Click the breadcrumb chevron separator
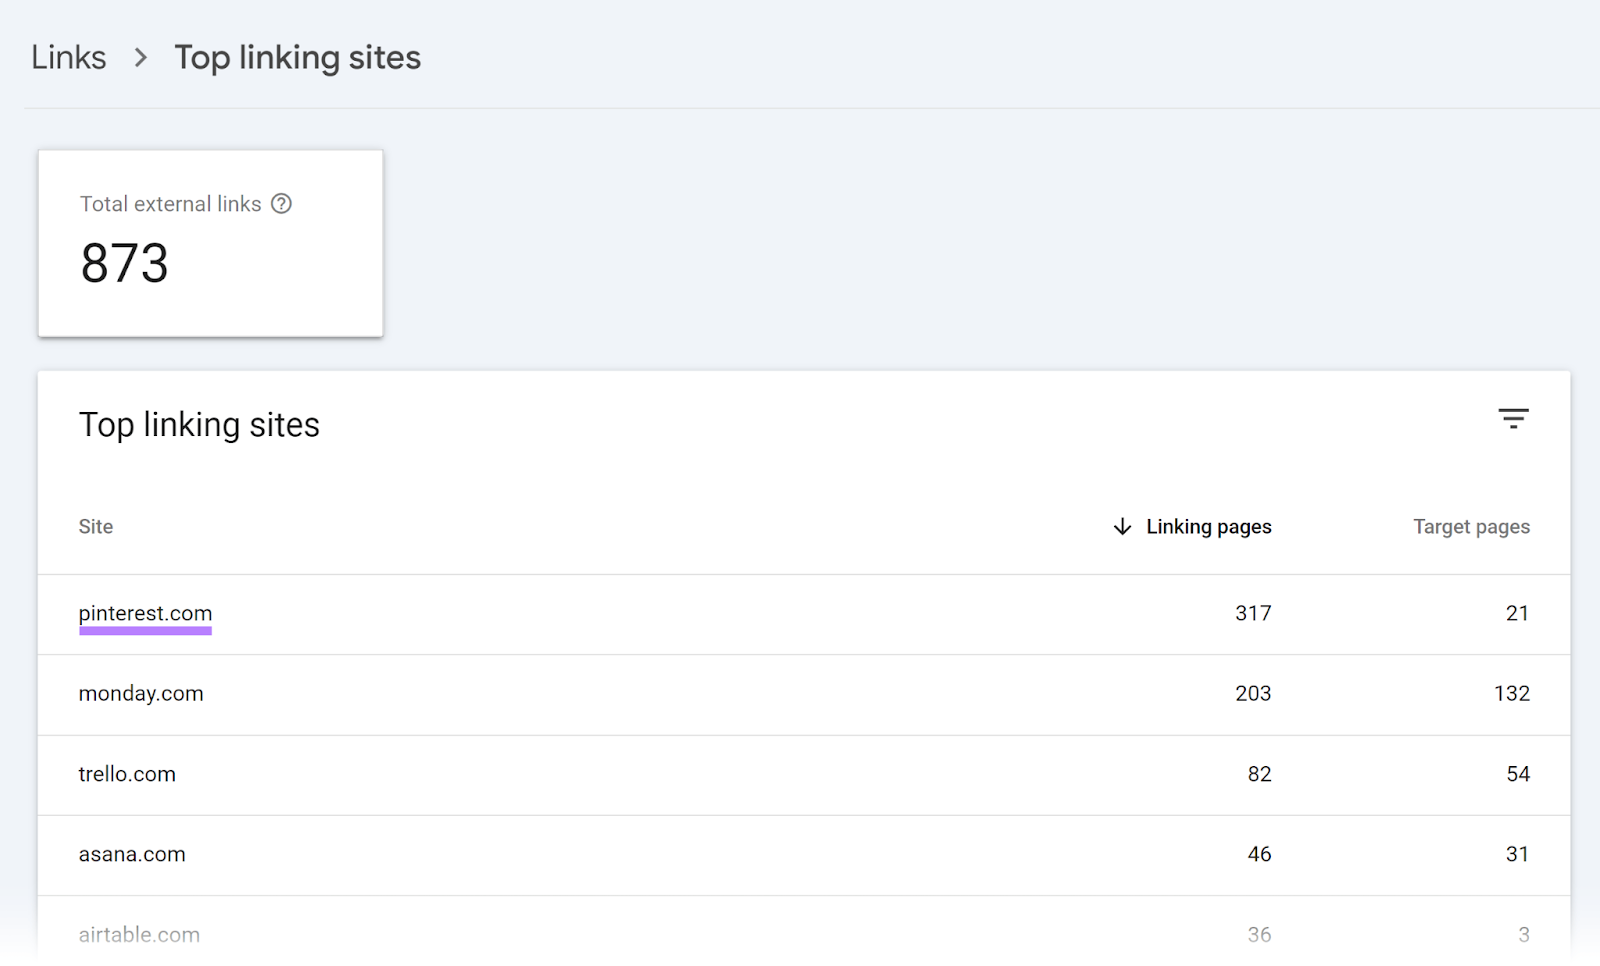 [141, 58]
